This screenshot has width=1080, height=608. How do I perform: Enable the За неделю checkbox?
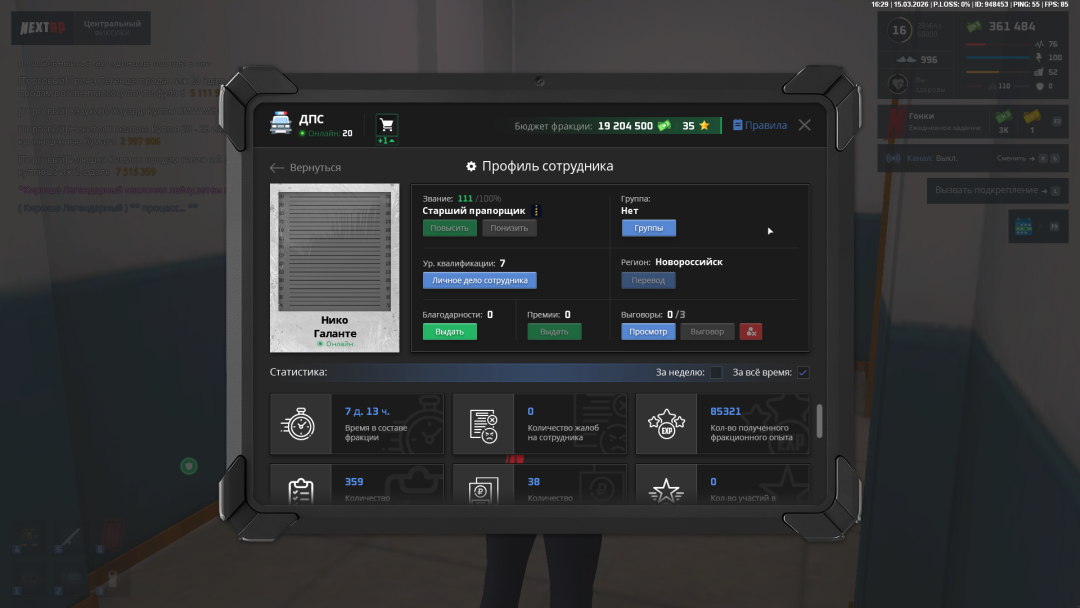point(716,373)
